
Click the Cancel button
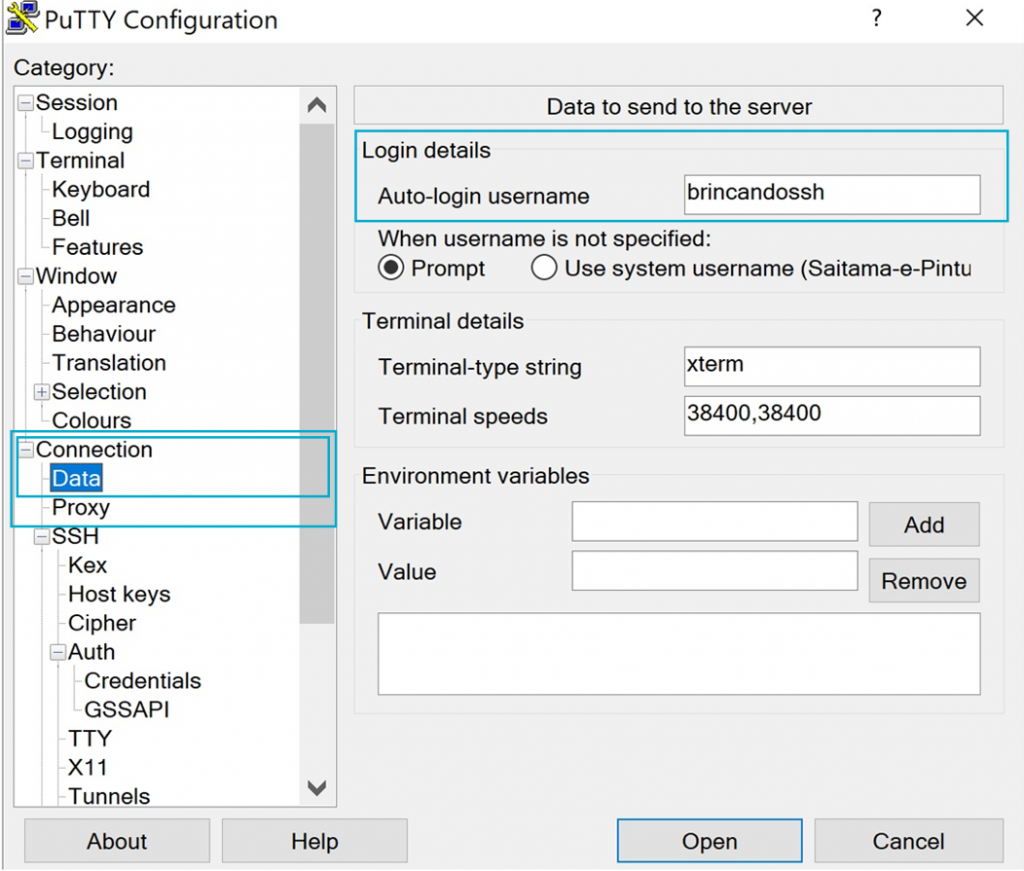[x=908, y=841]
